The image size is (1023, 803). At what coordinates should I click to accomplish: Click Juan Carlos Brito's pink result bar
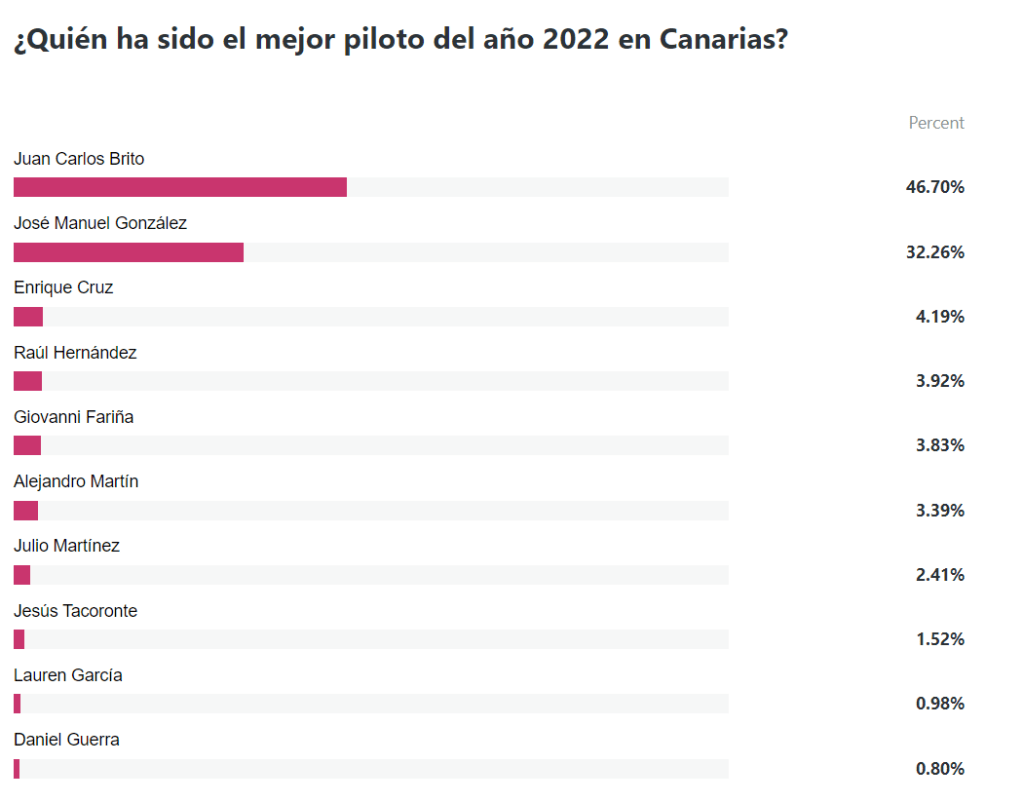[x=180, y=187]
